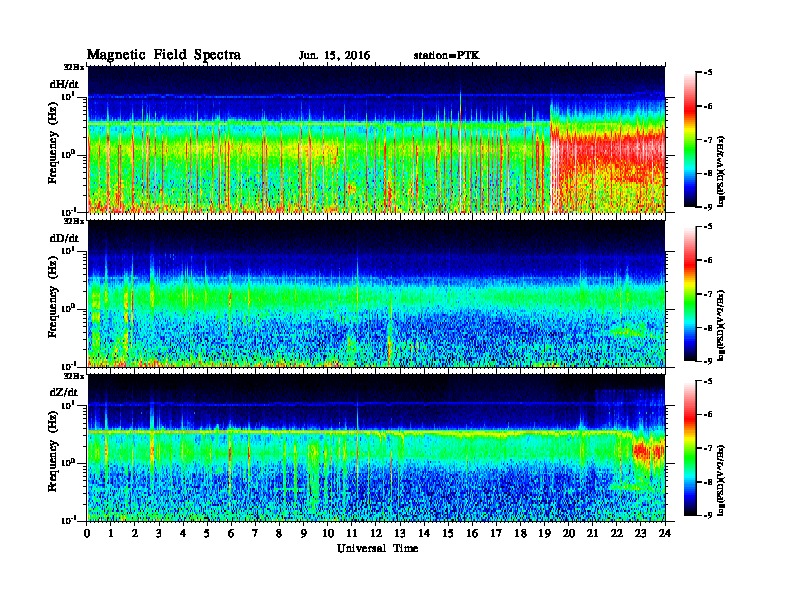
Task: Click hour '8' on the time axis
Action: pyautogui.click(x=280, y=533)
